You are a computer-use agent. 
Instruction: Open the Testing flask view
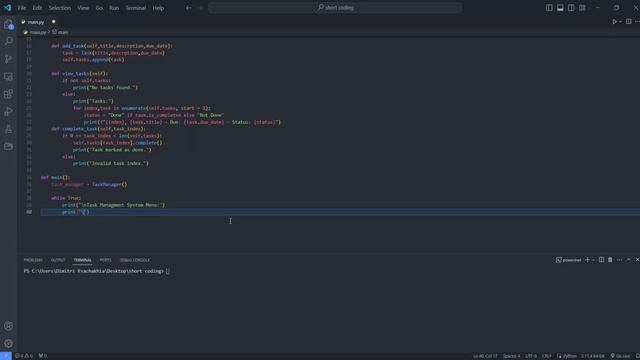[9, 129]
